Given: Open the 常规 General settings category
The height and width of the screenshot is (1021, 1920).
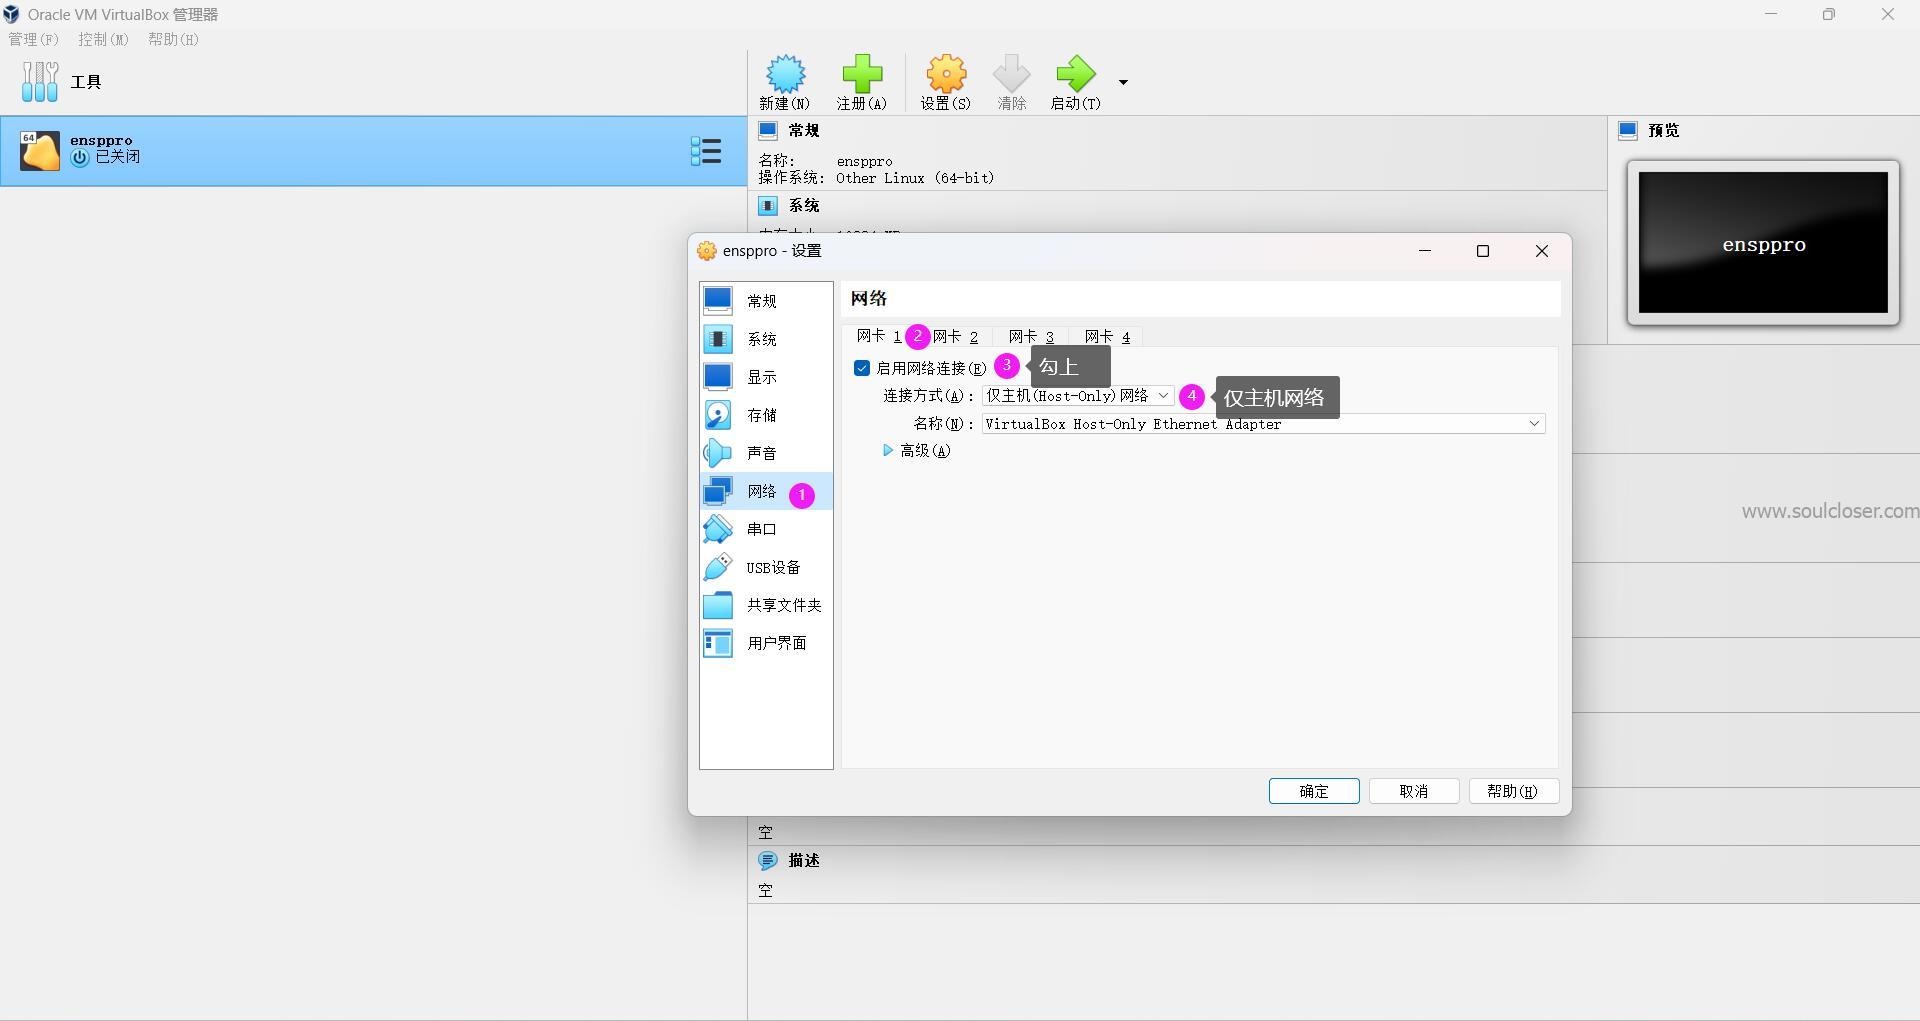Looking at the screenshot, I should (x=766, y=301).
